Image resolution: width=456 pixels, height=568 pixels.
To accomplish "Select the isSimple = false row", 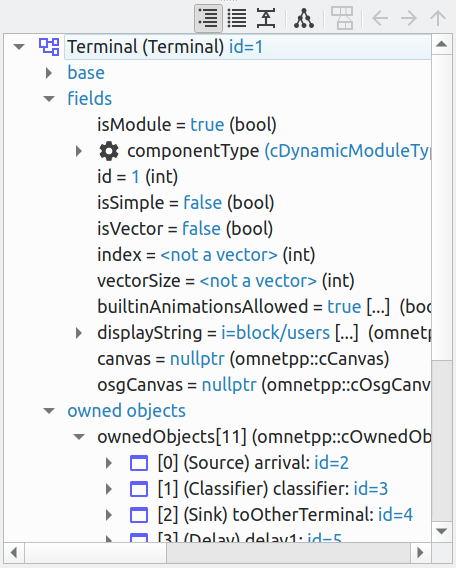I will click(185, 203).
